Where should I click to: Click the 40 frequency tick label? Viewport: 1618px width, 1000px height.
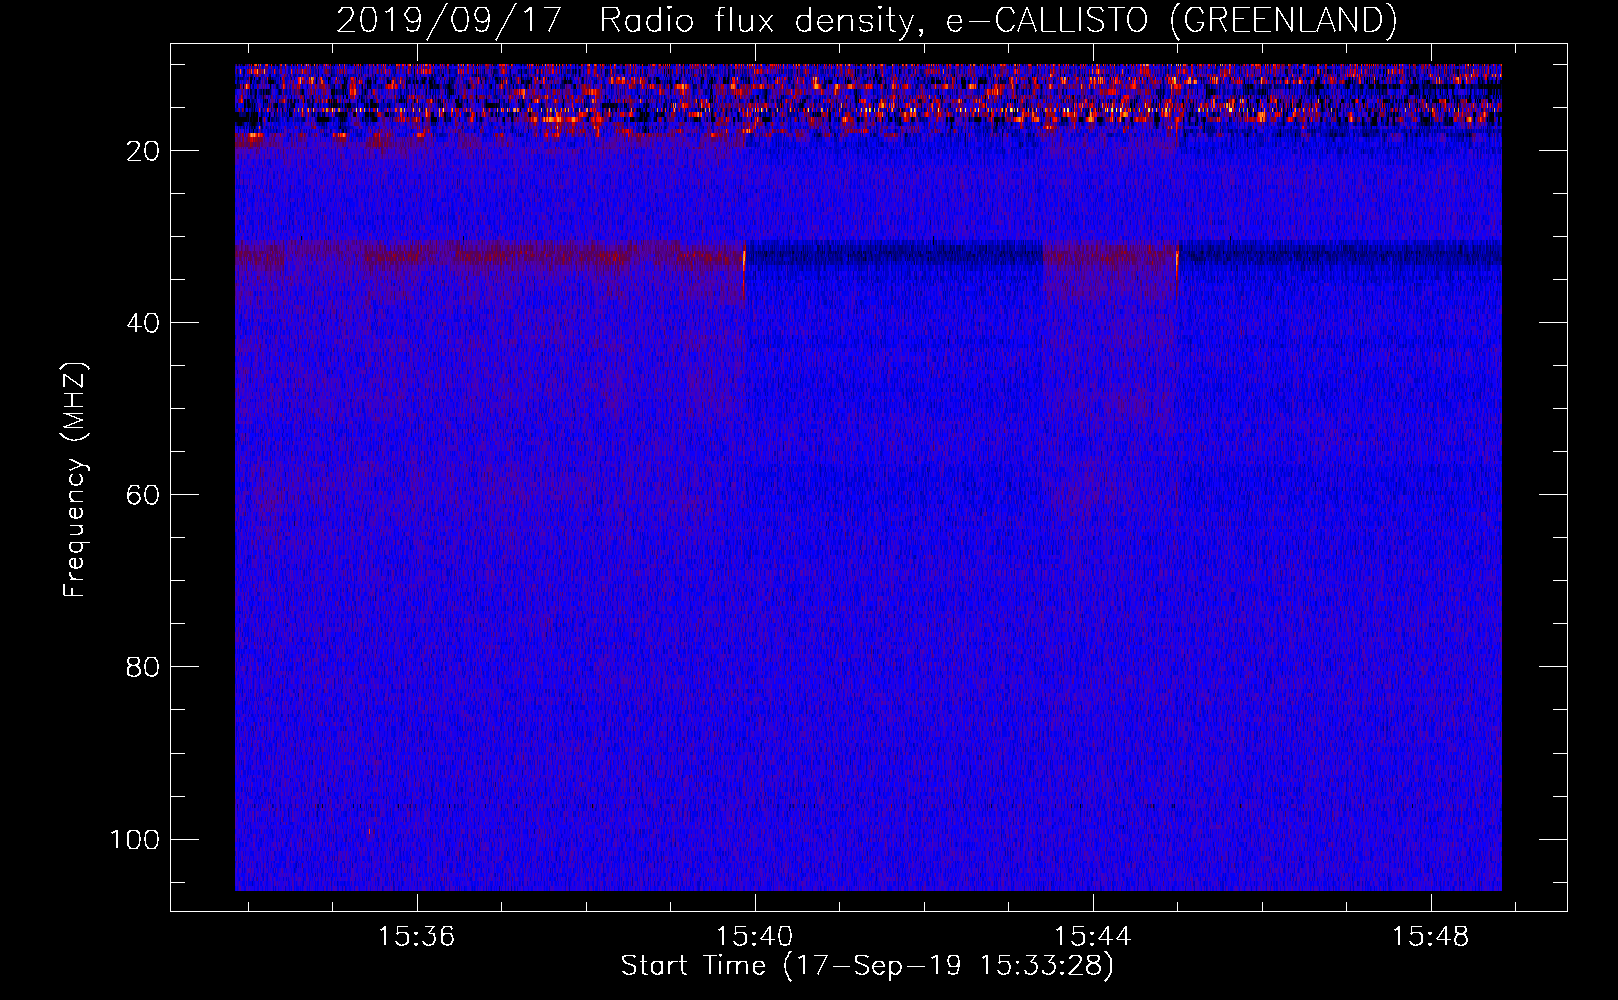coord(142,323)
